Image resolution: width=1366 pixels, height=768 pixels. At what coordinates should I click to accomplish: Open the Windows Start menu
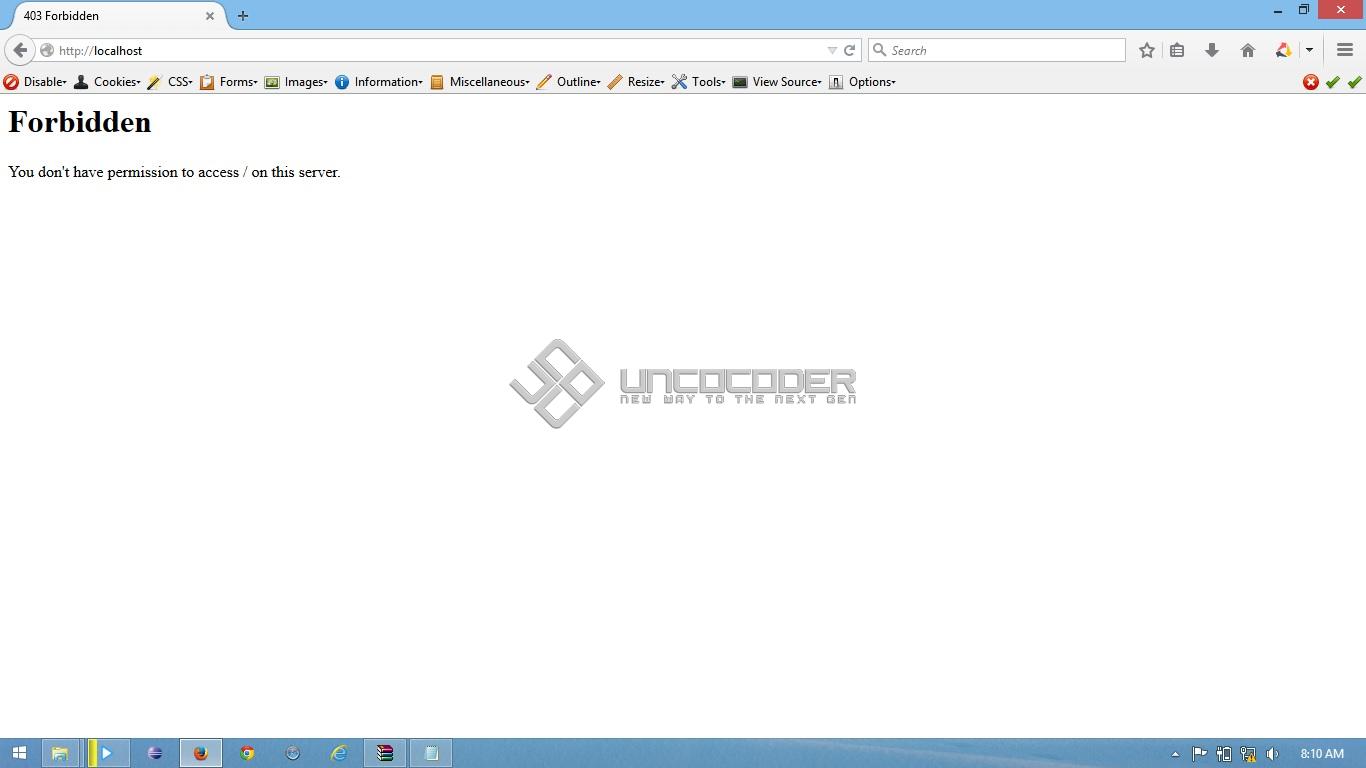[19, 753]
